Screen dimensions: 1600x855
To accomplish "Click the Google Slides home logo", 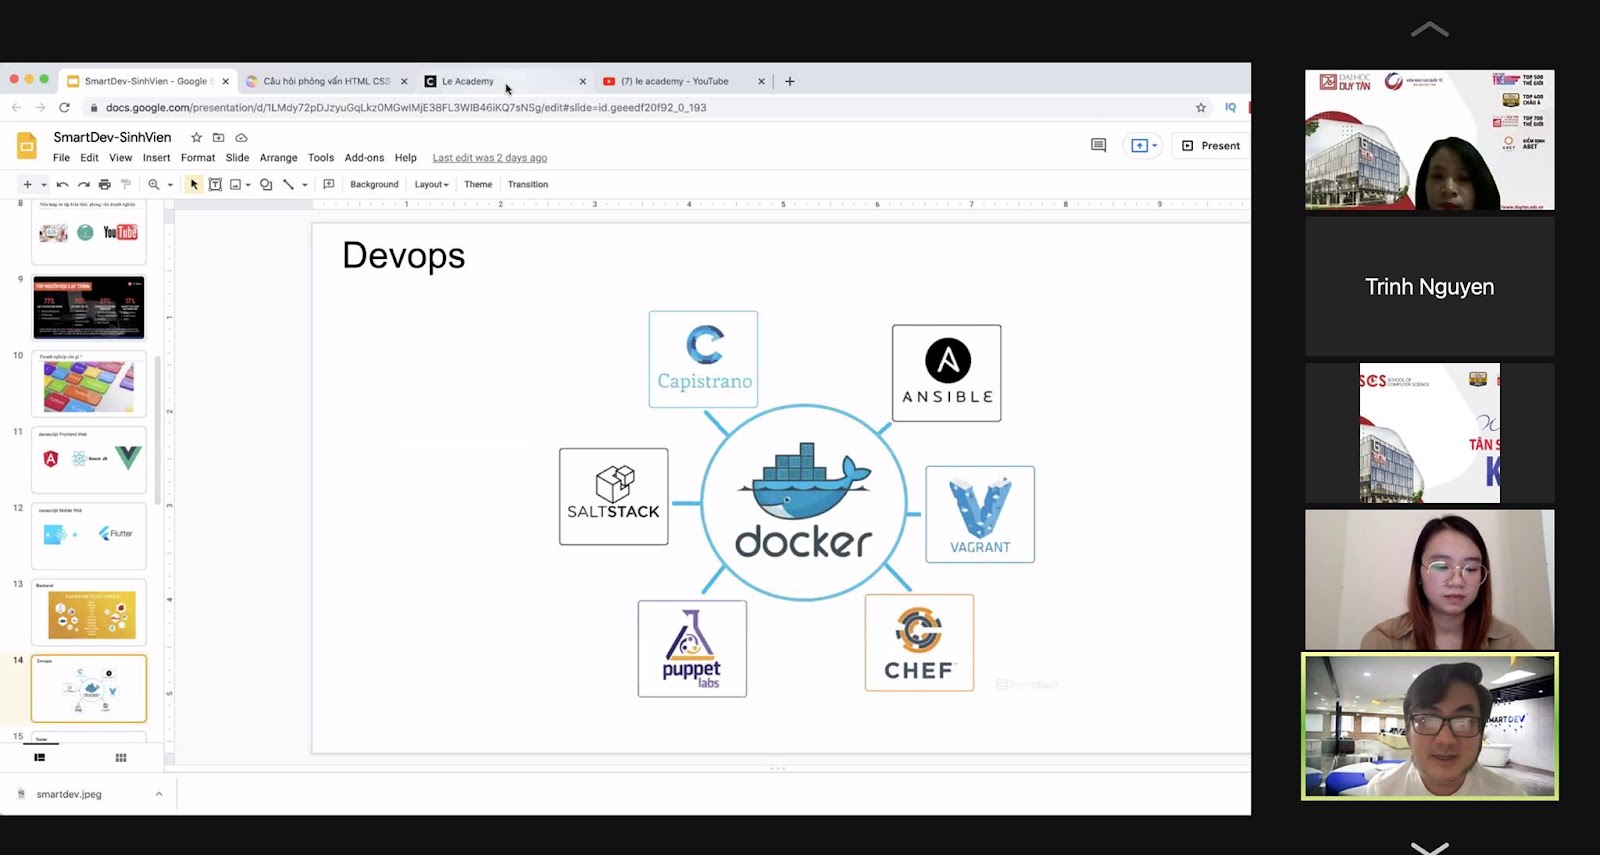I will click(x=27, y=145).
